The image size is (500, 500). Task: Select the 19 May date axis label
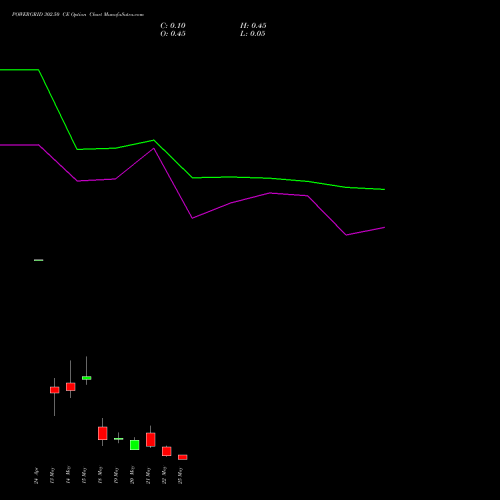(x=116, y=475)
